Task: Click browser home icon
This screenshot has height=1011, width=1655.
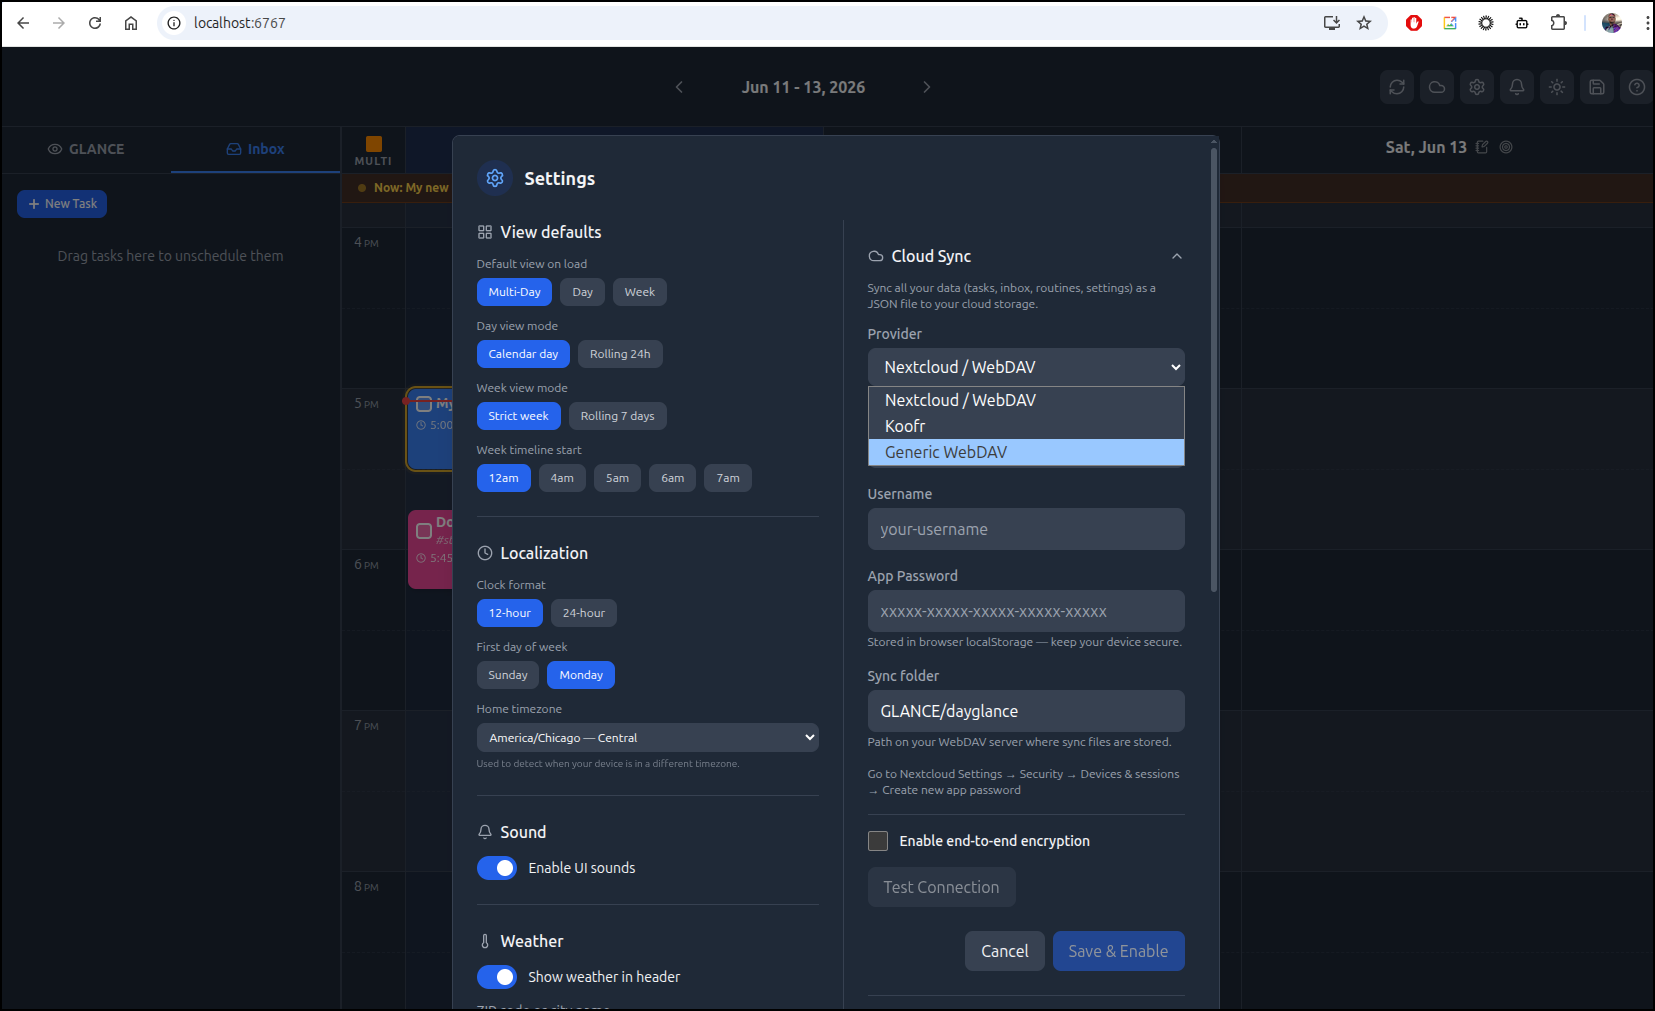Action: coord(131,23)
